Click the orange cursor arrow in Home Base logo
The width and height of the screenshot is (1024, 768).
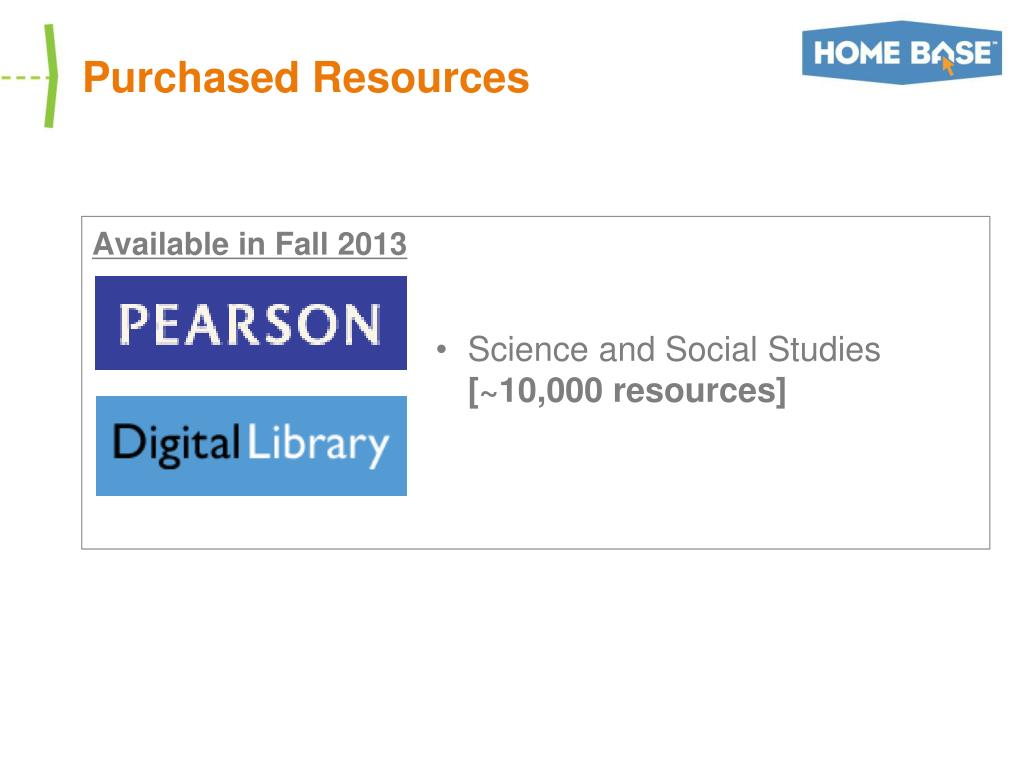click(948, 65)
